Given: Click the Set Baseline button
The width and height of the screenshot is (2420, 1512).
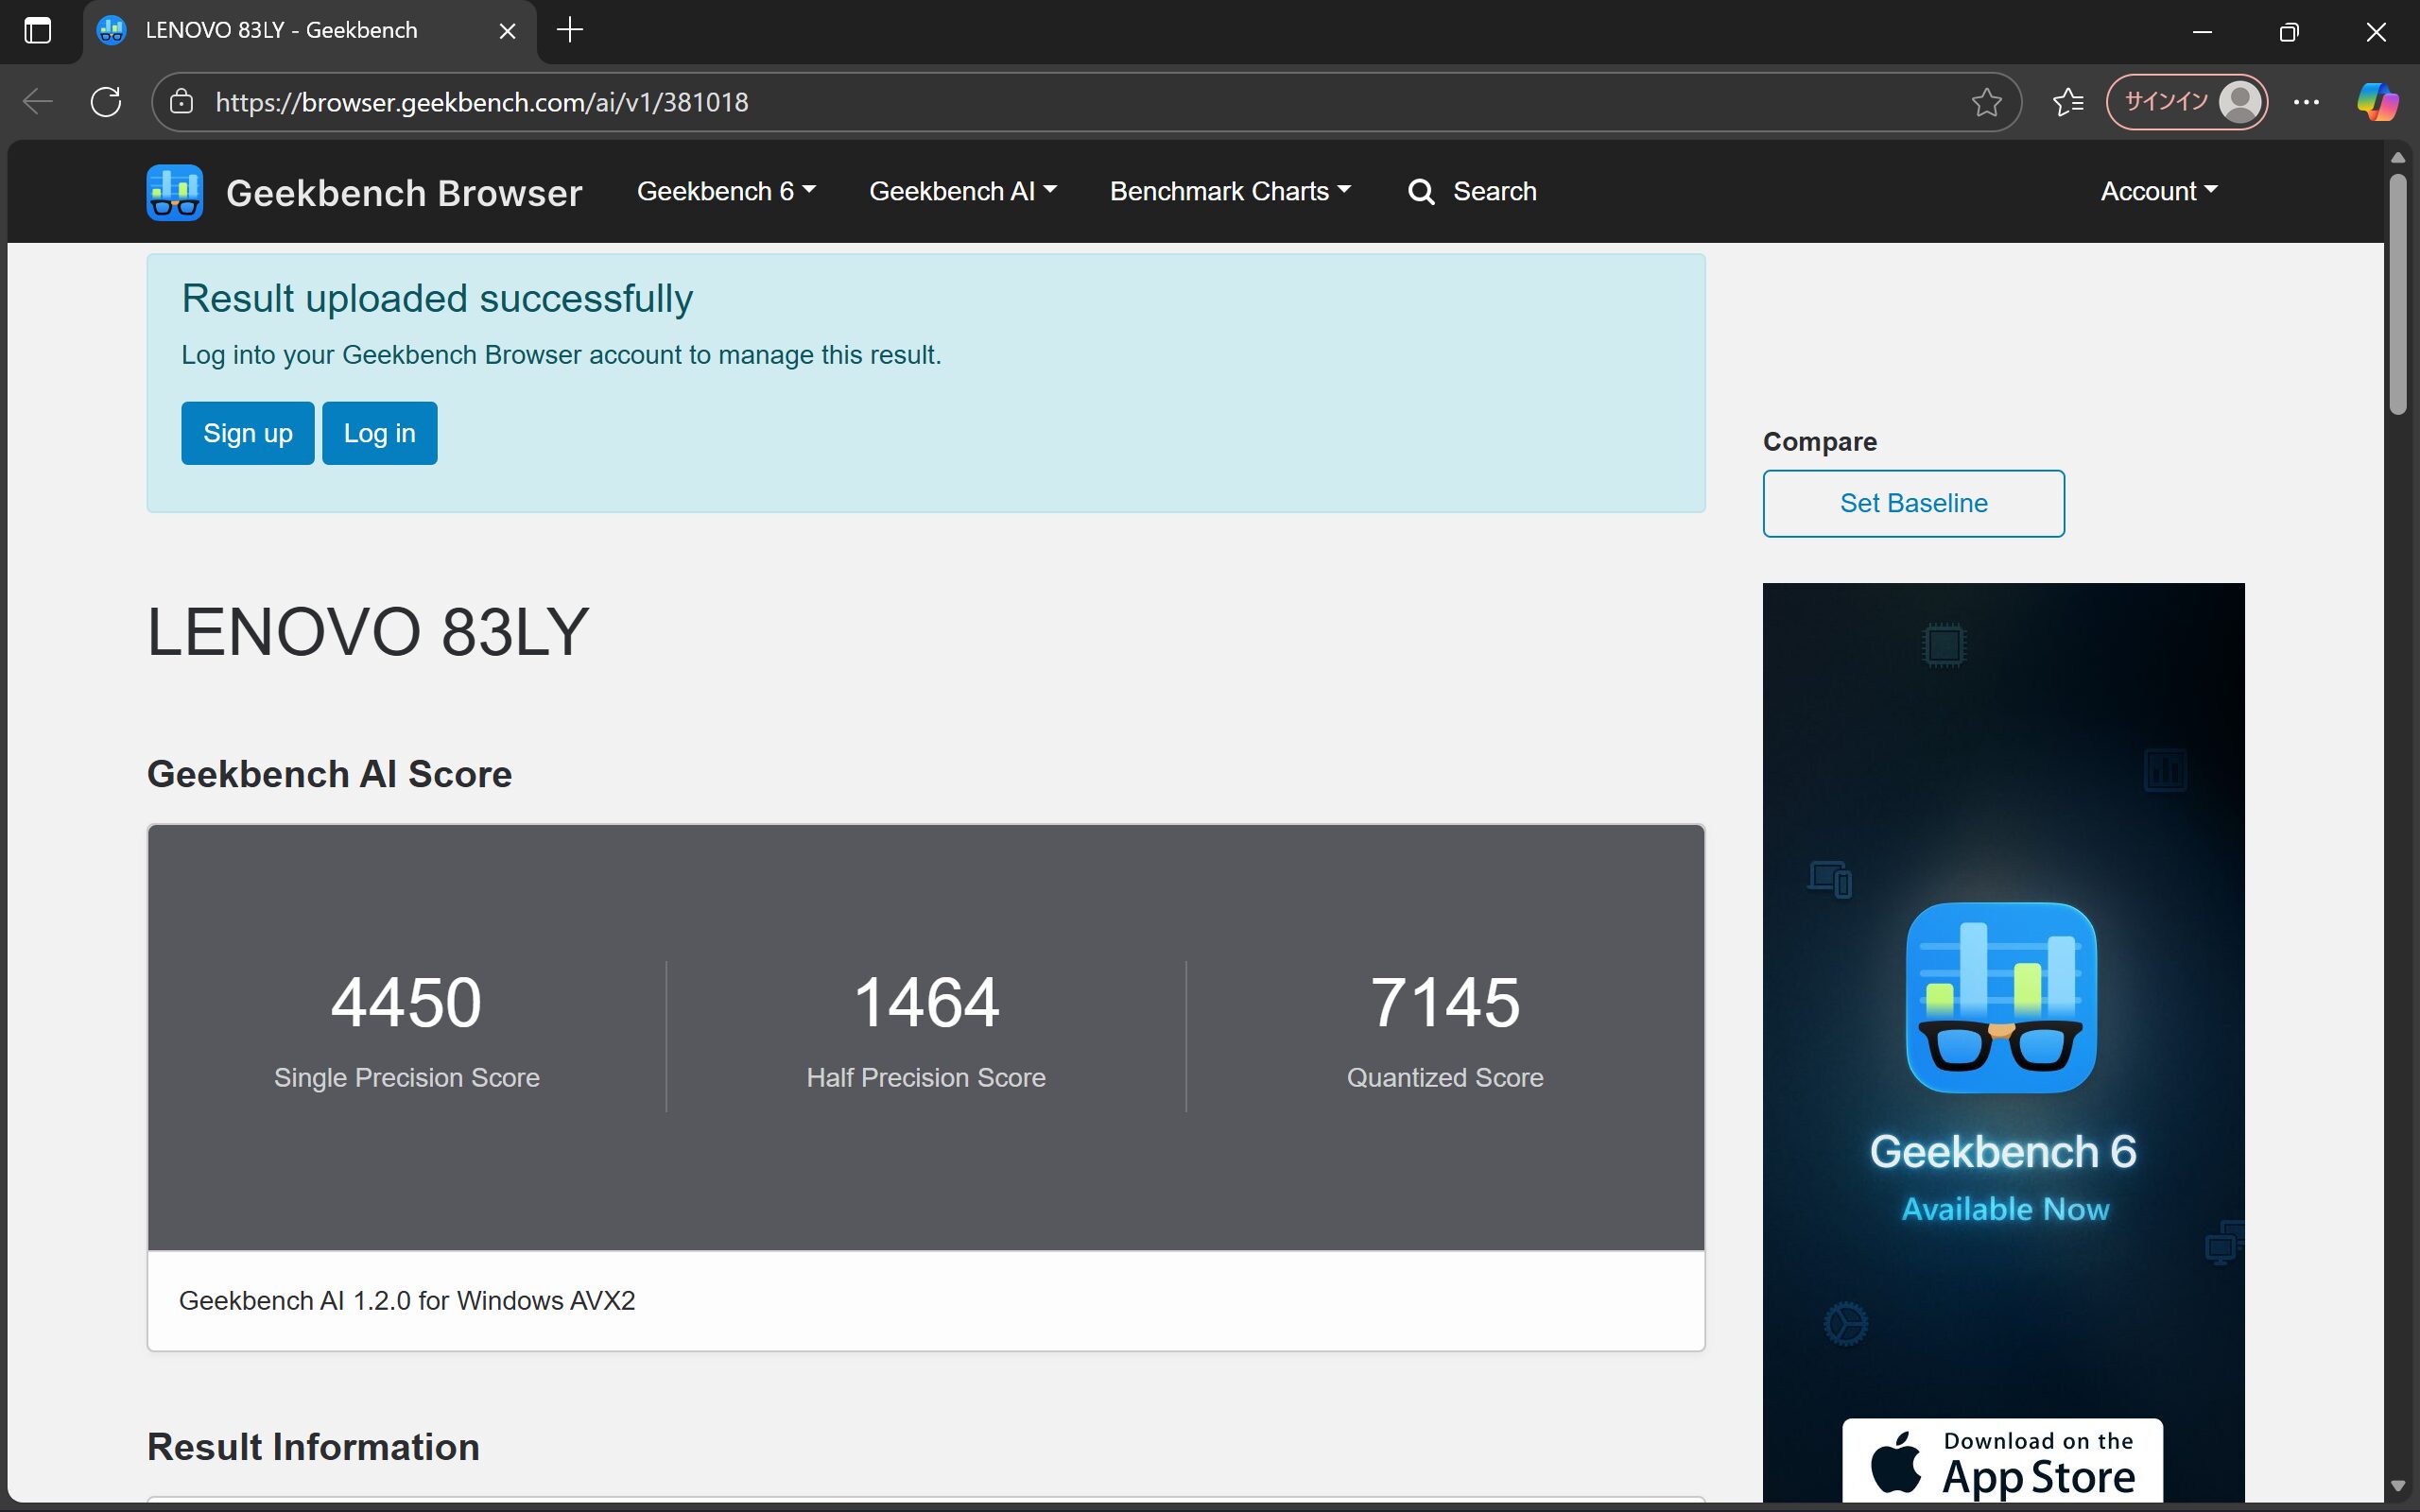Looking at the screenshot, I should pos(1912,503).
